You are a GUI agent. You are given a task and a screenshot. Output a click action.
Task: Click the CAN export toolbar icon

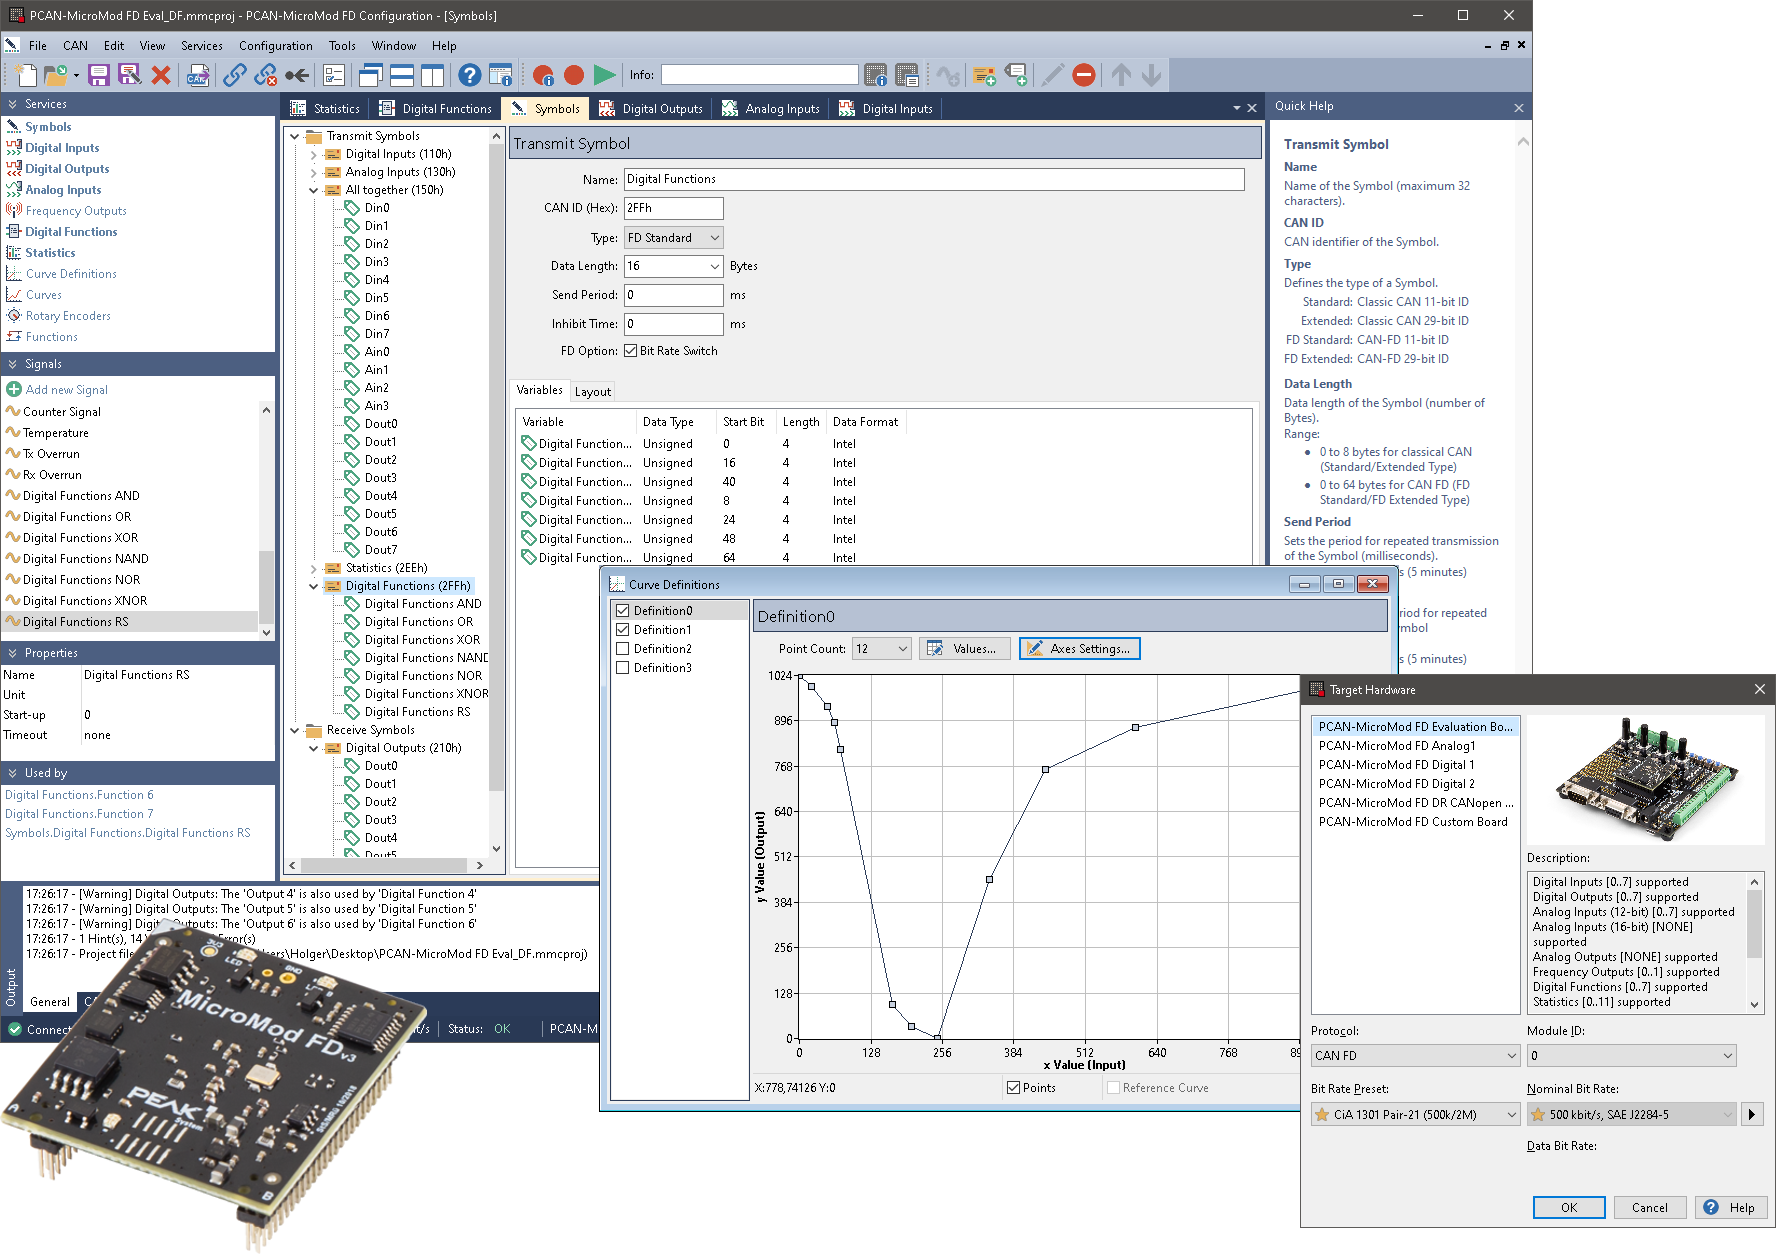[x=198, y=75]
